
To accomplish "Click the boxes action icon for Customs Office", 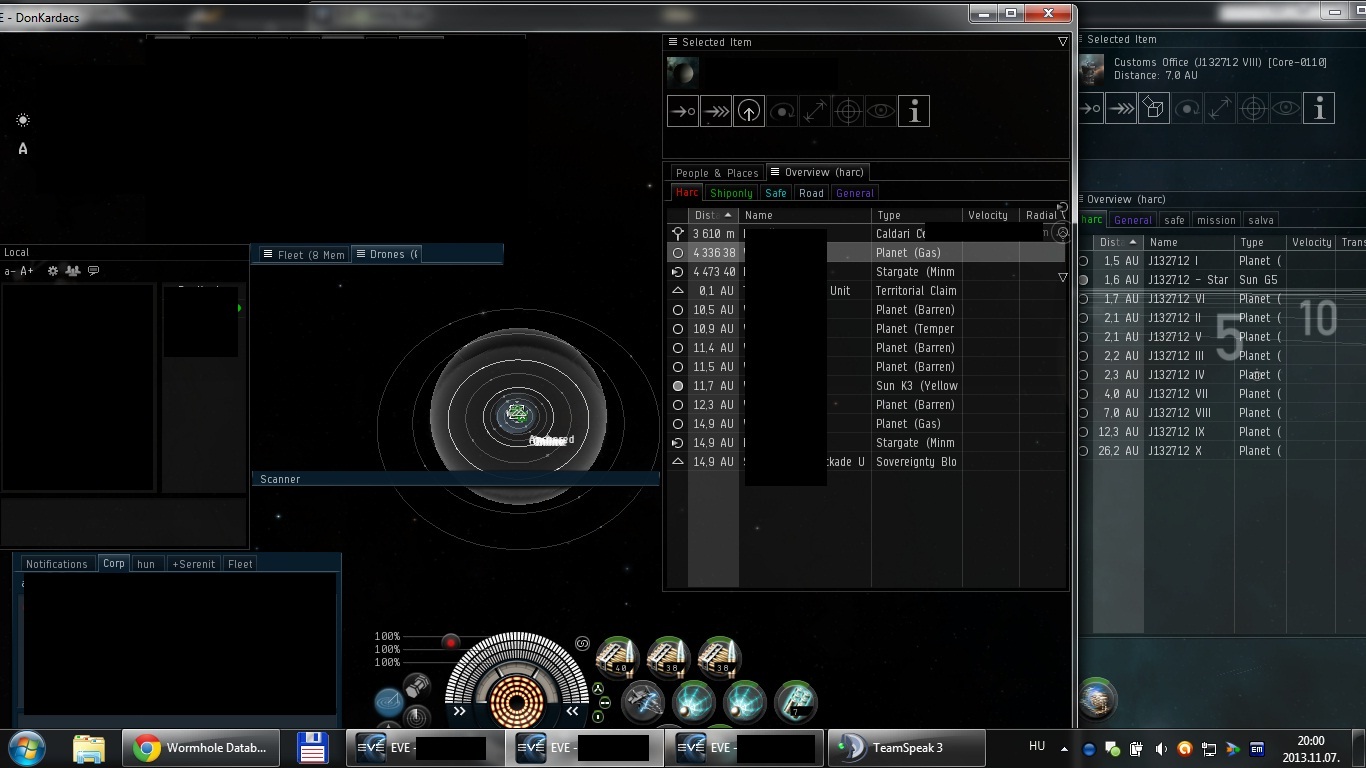I will click(1154, 108).
